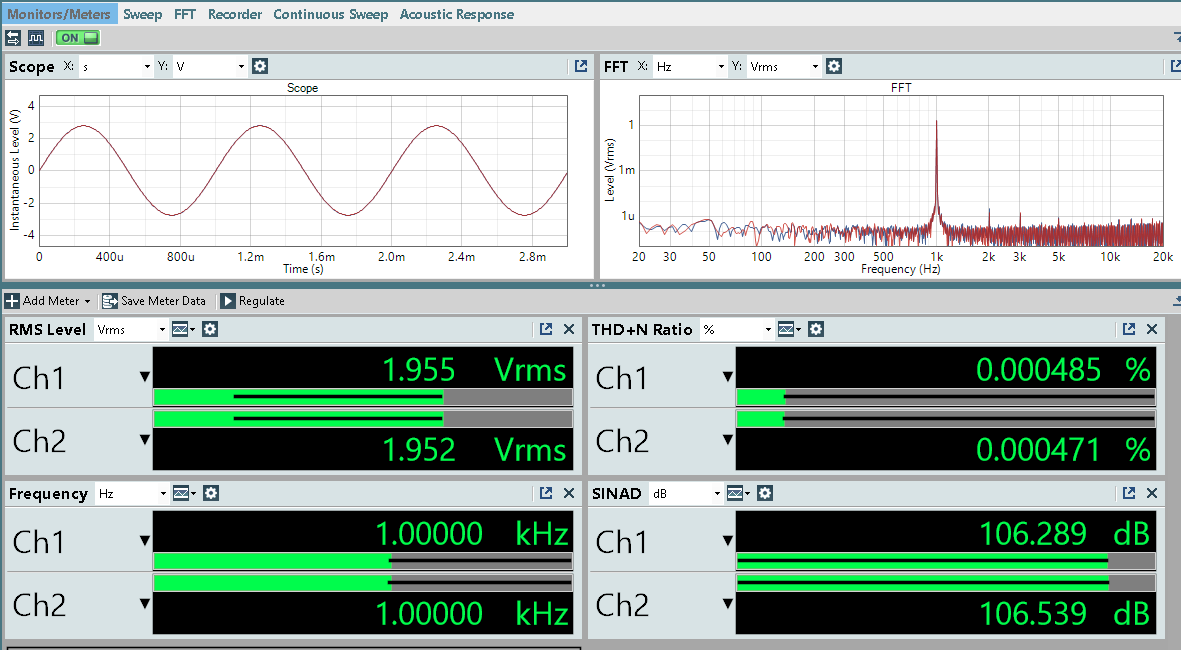Toggle the generator ON switch

(x=78, y=38)
